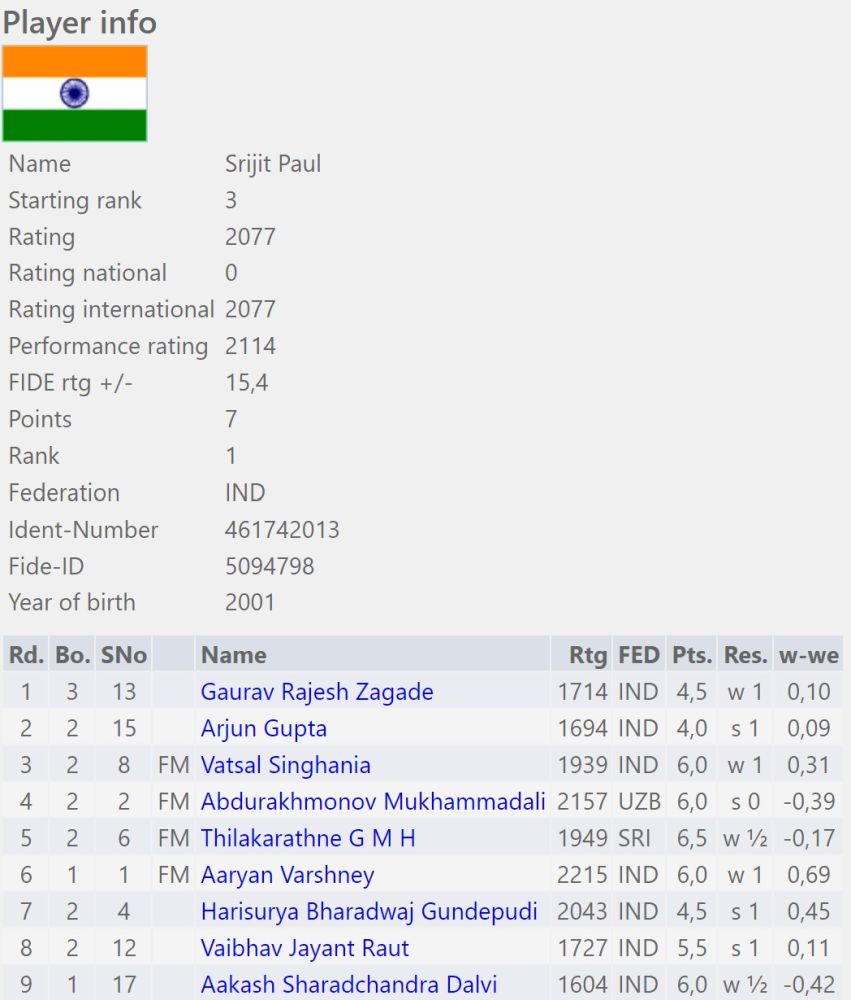Open Aaryan Varshney player link

(x=287, y=875)
